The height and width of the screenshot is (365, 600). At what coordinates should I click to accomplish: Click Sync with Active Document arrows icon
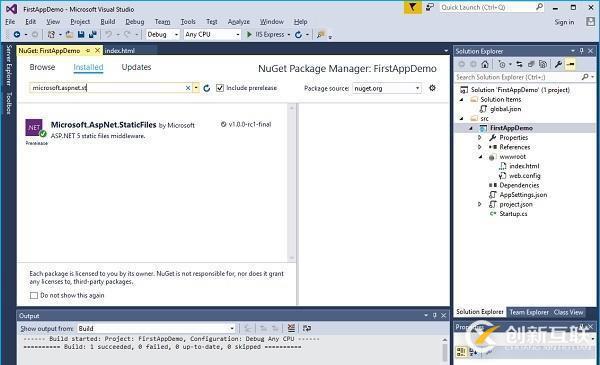[x=519, y=64]
